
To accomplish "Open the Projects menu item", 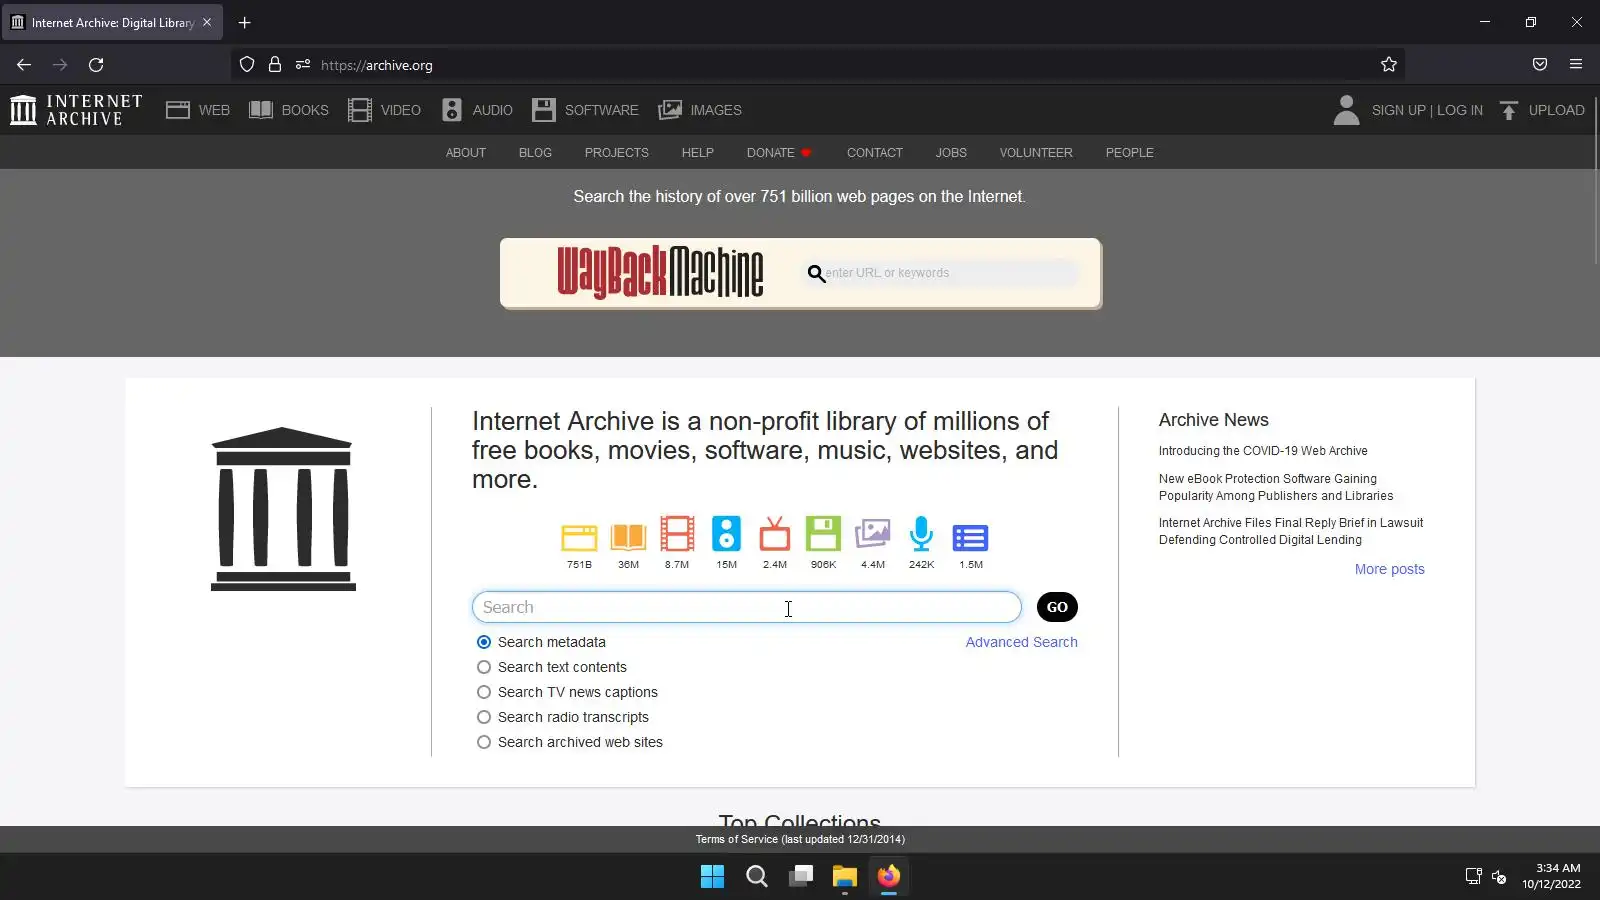I will pos(617,153).
